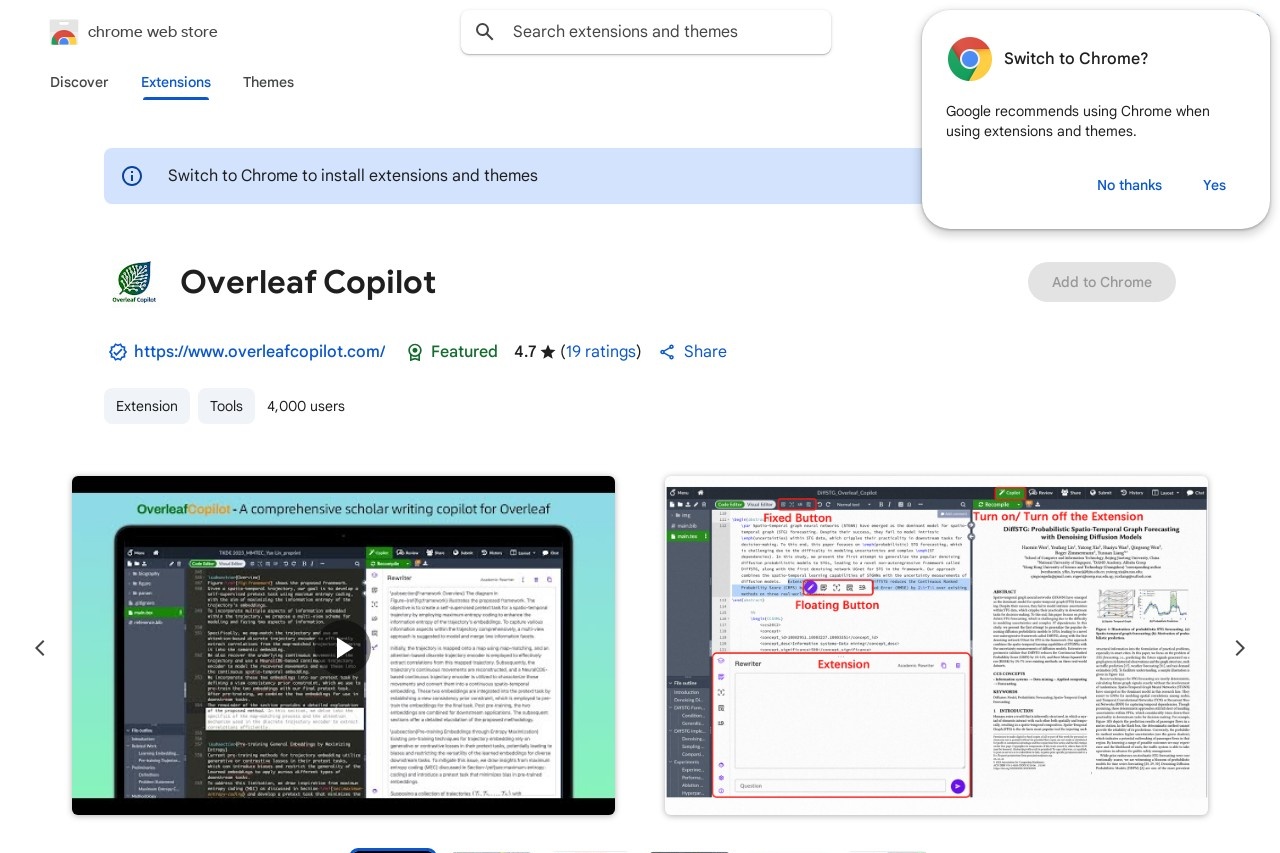The image size is (1280, 853).
Task: Open the Discover tab
Action: [x=79, y=82]
